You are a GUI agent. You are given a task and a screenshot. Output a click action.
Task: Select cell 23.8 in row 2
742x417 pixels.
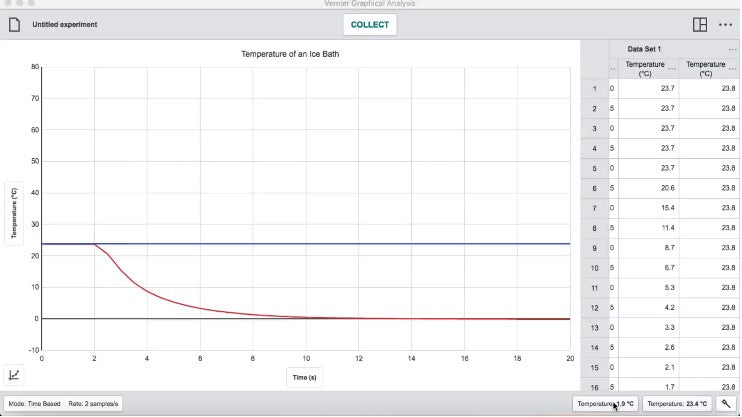pyautogui.click(x=709, y=108)
